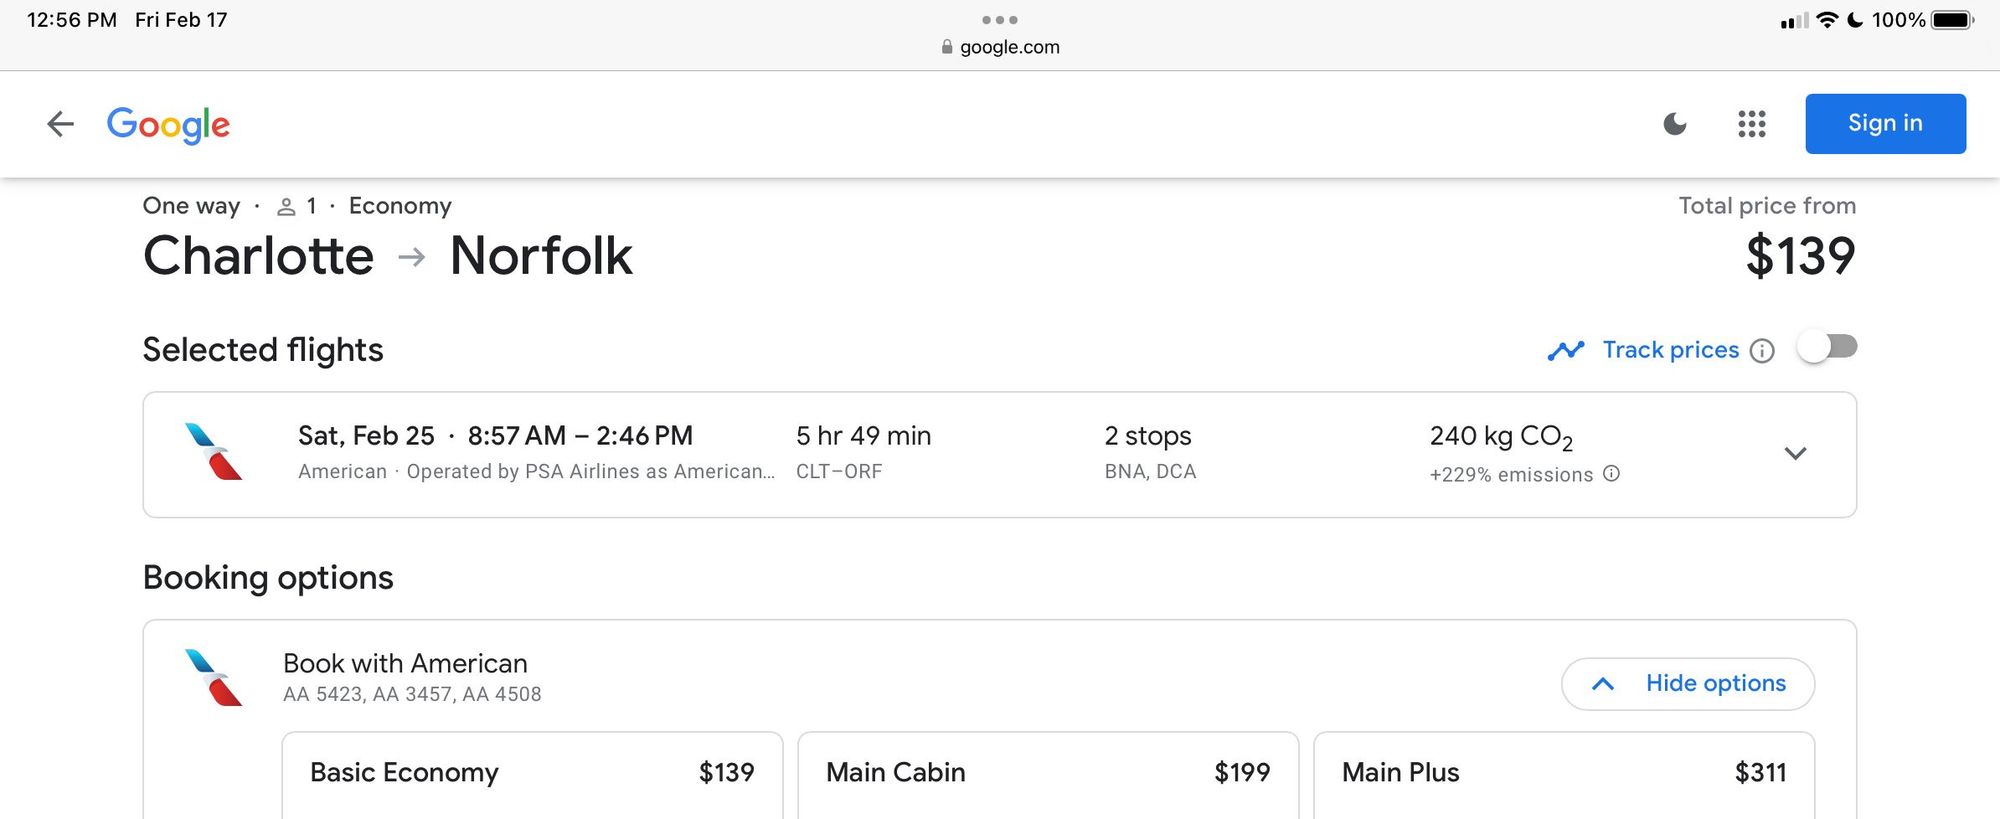The width and height of the screenshot is (2000, 819).
Task: Expand the selected flight details chevron
Action: click(1795, 454)
